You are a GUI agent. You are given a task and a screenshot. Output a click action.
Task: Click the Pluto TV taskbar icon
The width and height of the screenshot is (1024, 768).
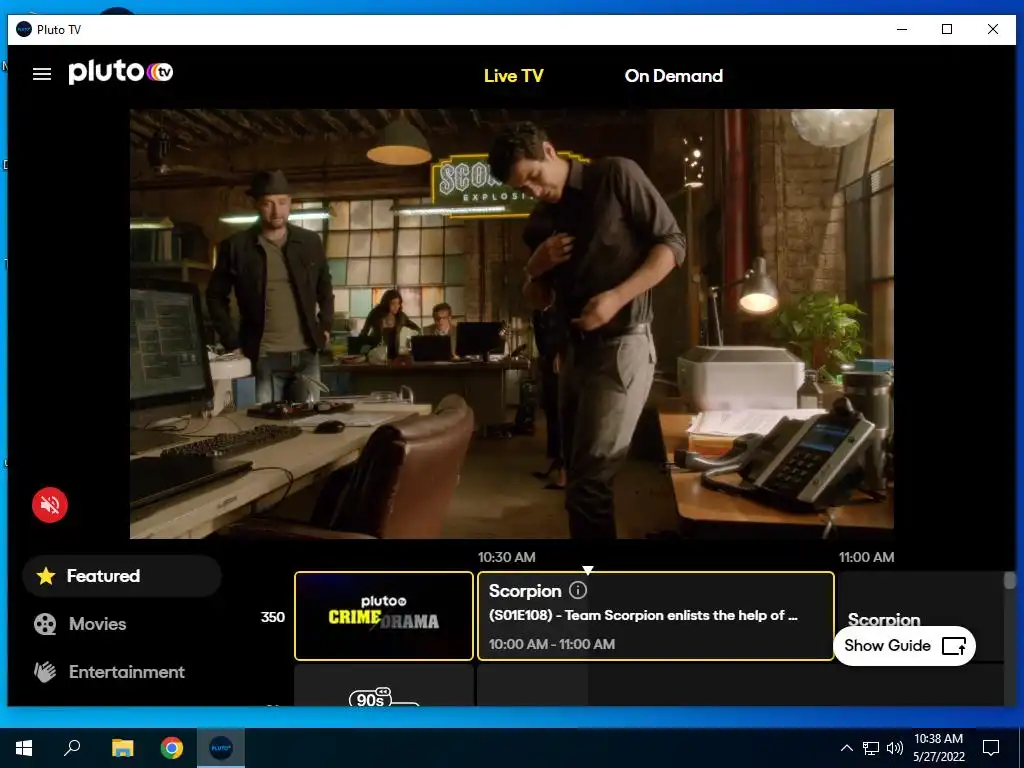click(221, 748)
